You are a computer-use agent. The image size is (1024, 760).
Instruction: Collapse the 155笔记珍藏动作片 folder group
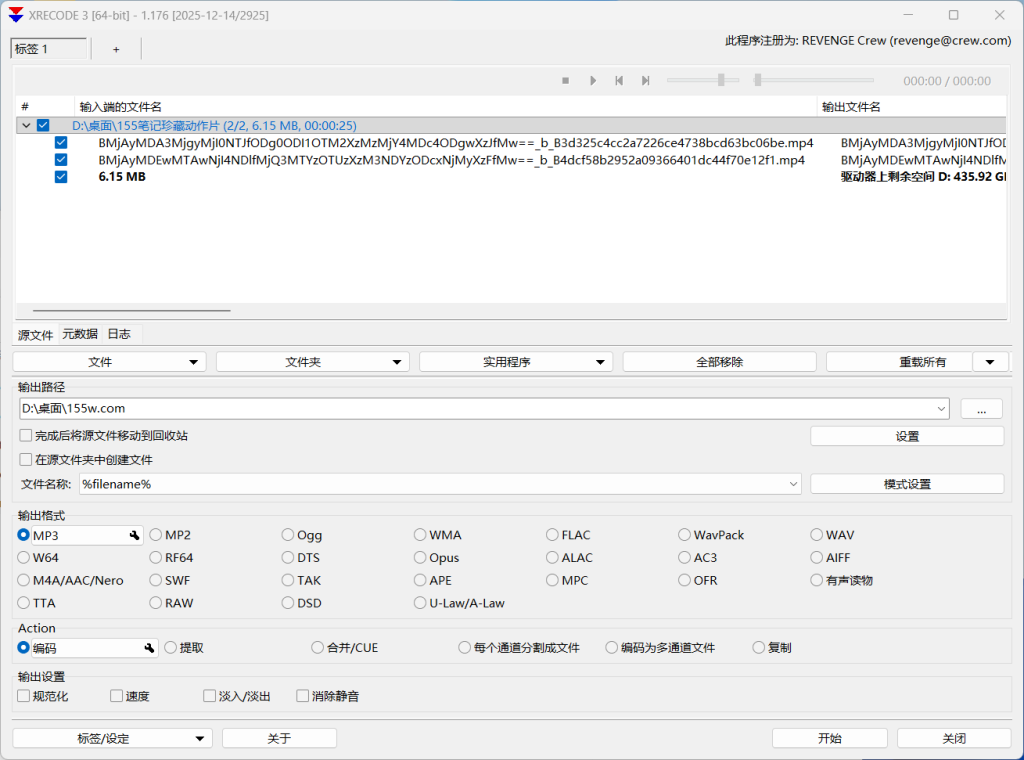tap(25, 126)
